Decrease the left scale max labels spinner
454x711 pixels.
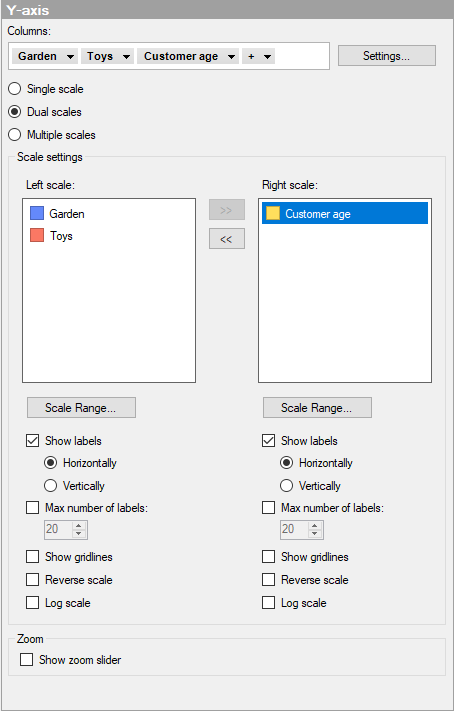pyautogui.click(x=79, y=534)
